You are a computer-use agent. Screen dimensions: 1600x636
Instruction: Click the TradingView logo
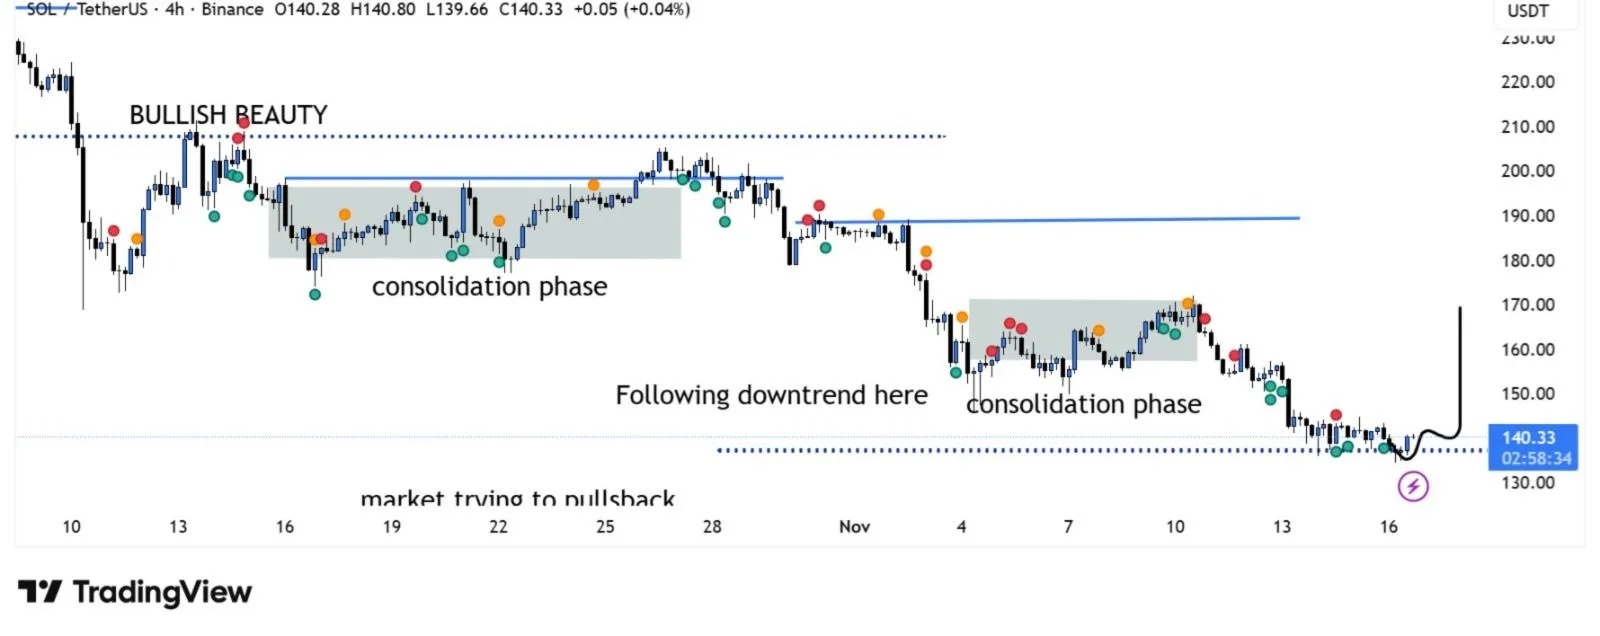pyautogui.click(x=134, y=592)
